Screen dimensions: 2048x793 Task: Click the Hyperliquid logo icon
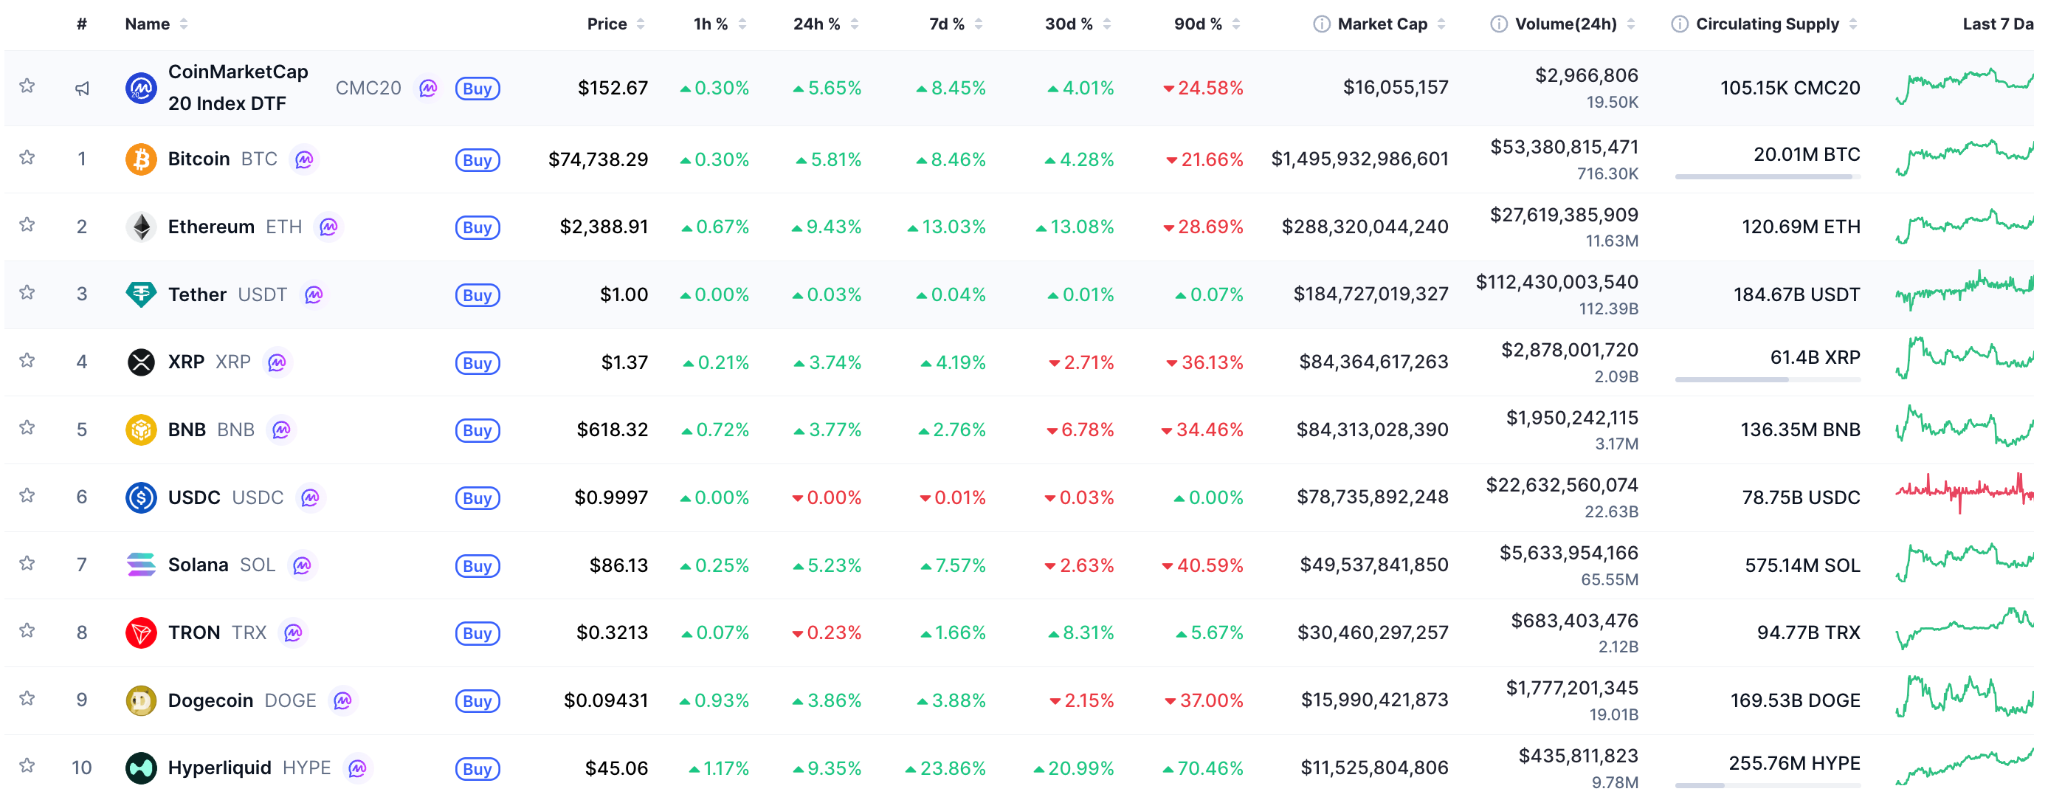pos(141,768)
